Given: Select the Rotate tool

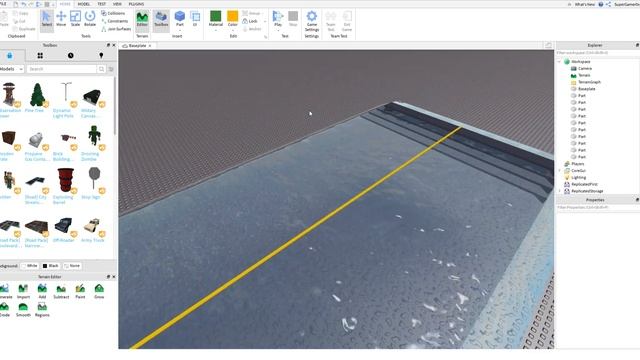Looking at the screenshot, I should coord(90,19).
